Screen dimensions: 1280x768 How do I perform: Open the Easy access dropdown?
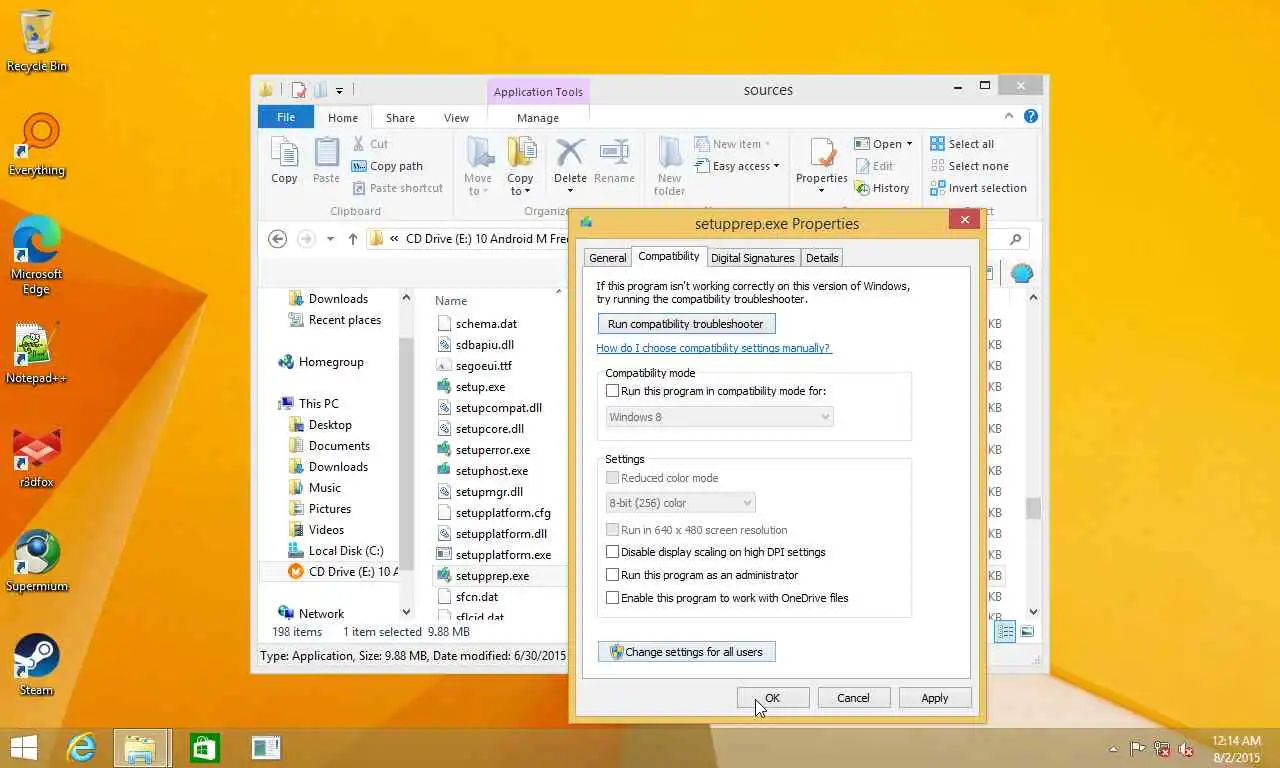pyautogui.click(x=738, y=166)
